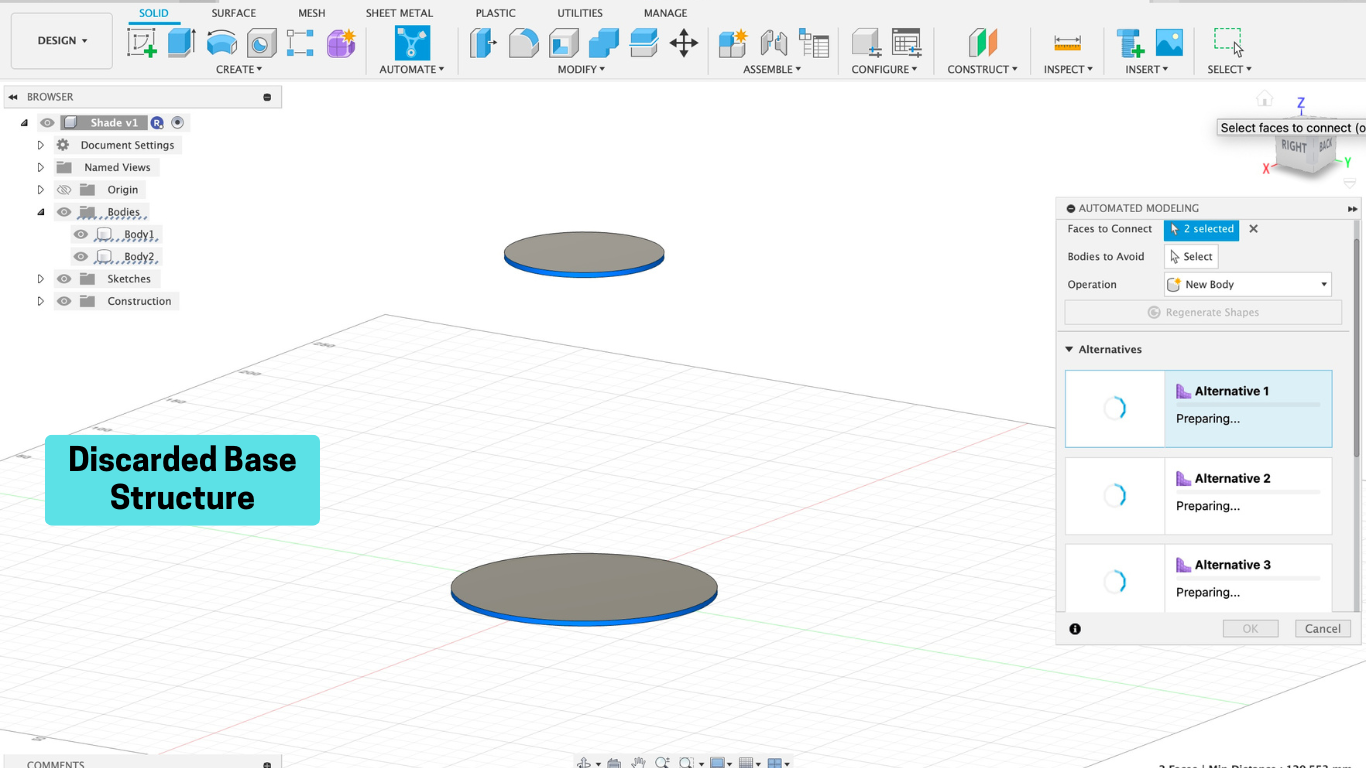Click Select button for Bodies to Avoid
Screen dimensions: 1366x768
pos(1191,257)
